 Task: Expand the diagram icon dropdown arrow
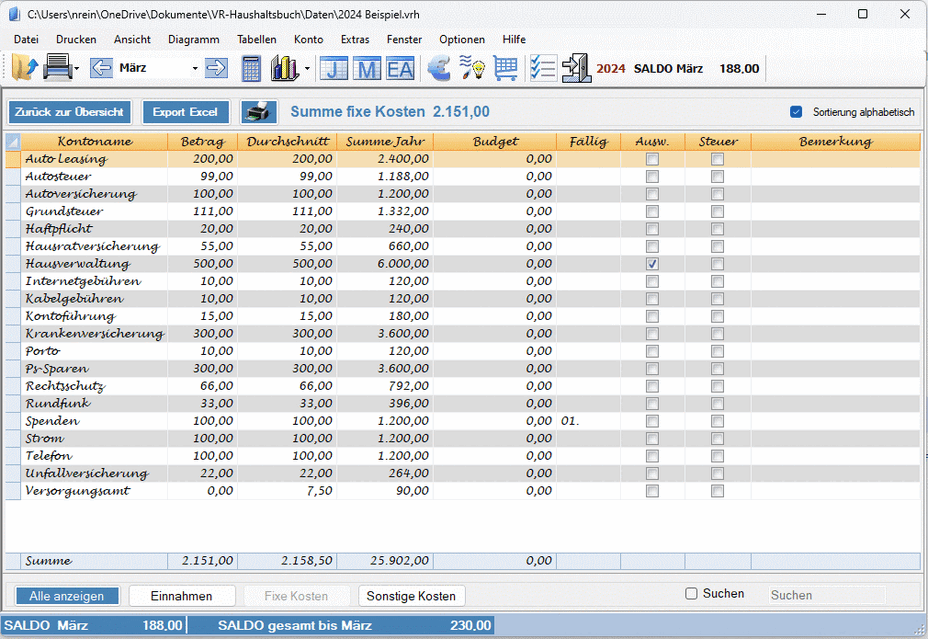coord(307,69)
